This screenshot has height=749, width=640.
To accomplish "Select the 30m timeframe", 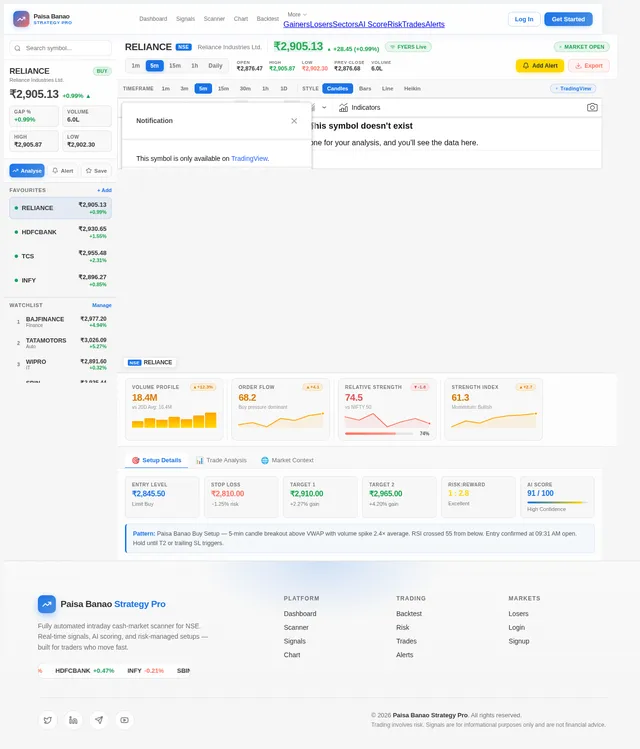I will point(245,88).
